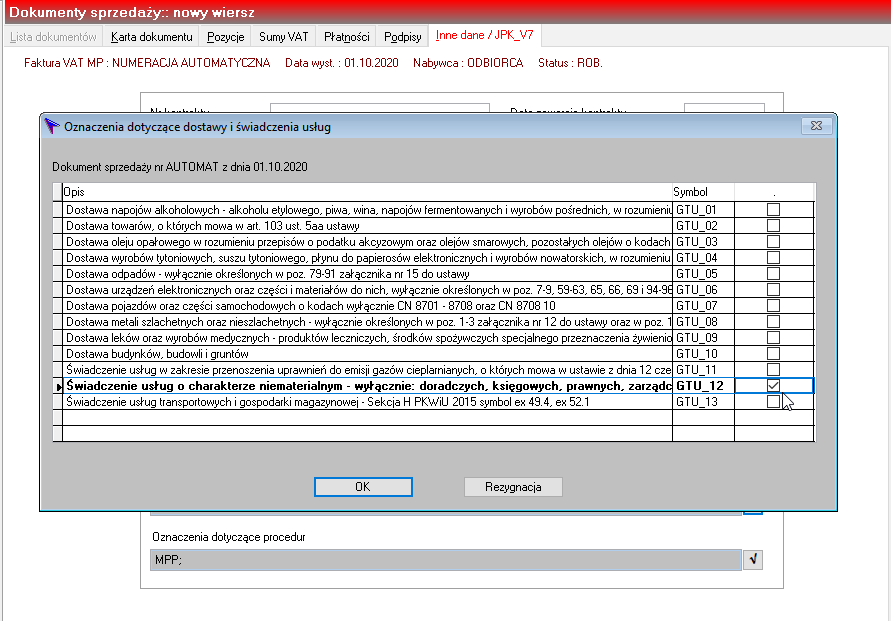Viewport: 891px width, 621px height.
Task: Go to Sumy VAT tab
Action: [x=284, y=37]
